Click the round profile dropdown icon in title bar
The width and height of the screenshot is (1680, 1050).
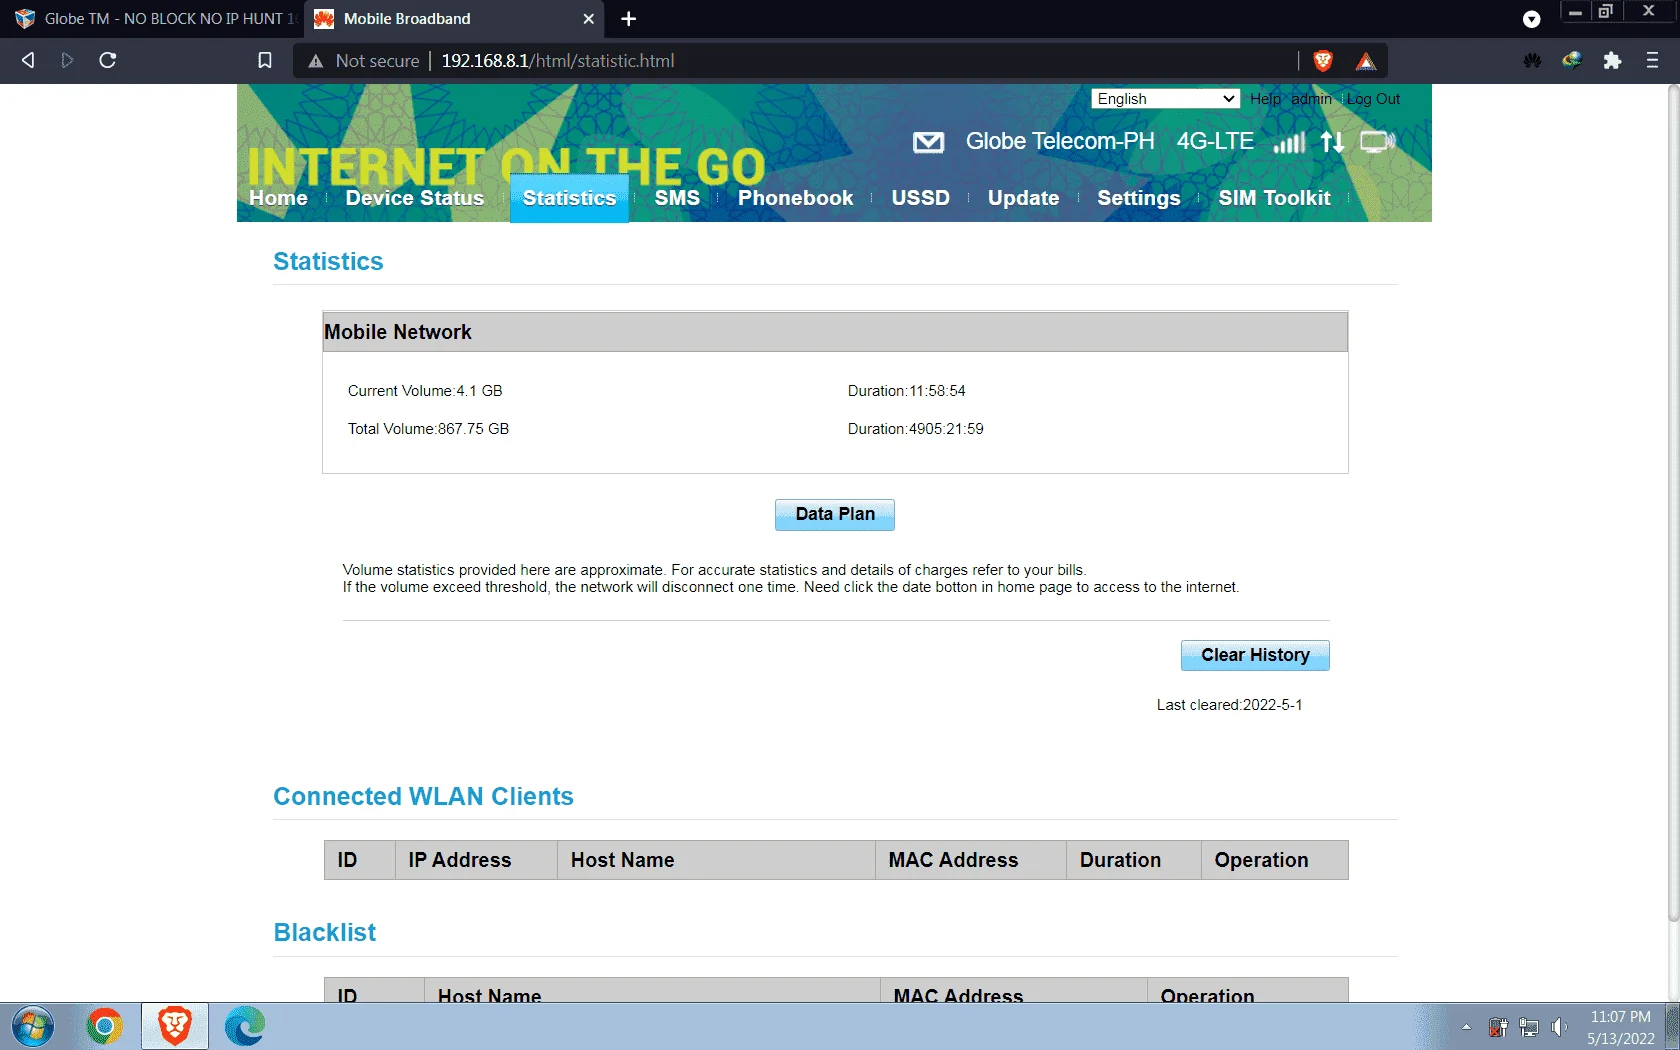click(x=1531, y=19)
